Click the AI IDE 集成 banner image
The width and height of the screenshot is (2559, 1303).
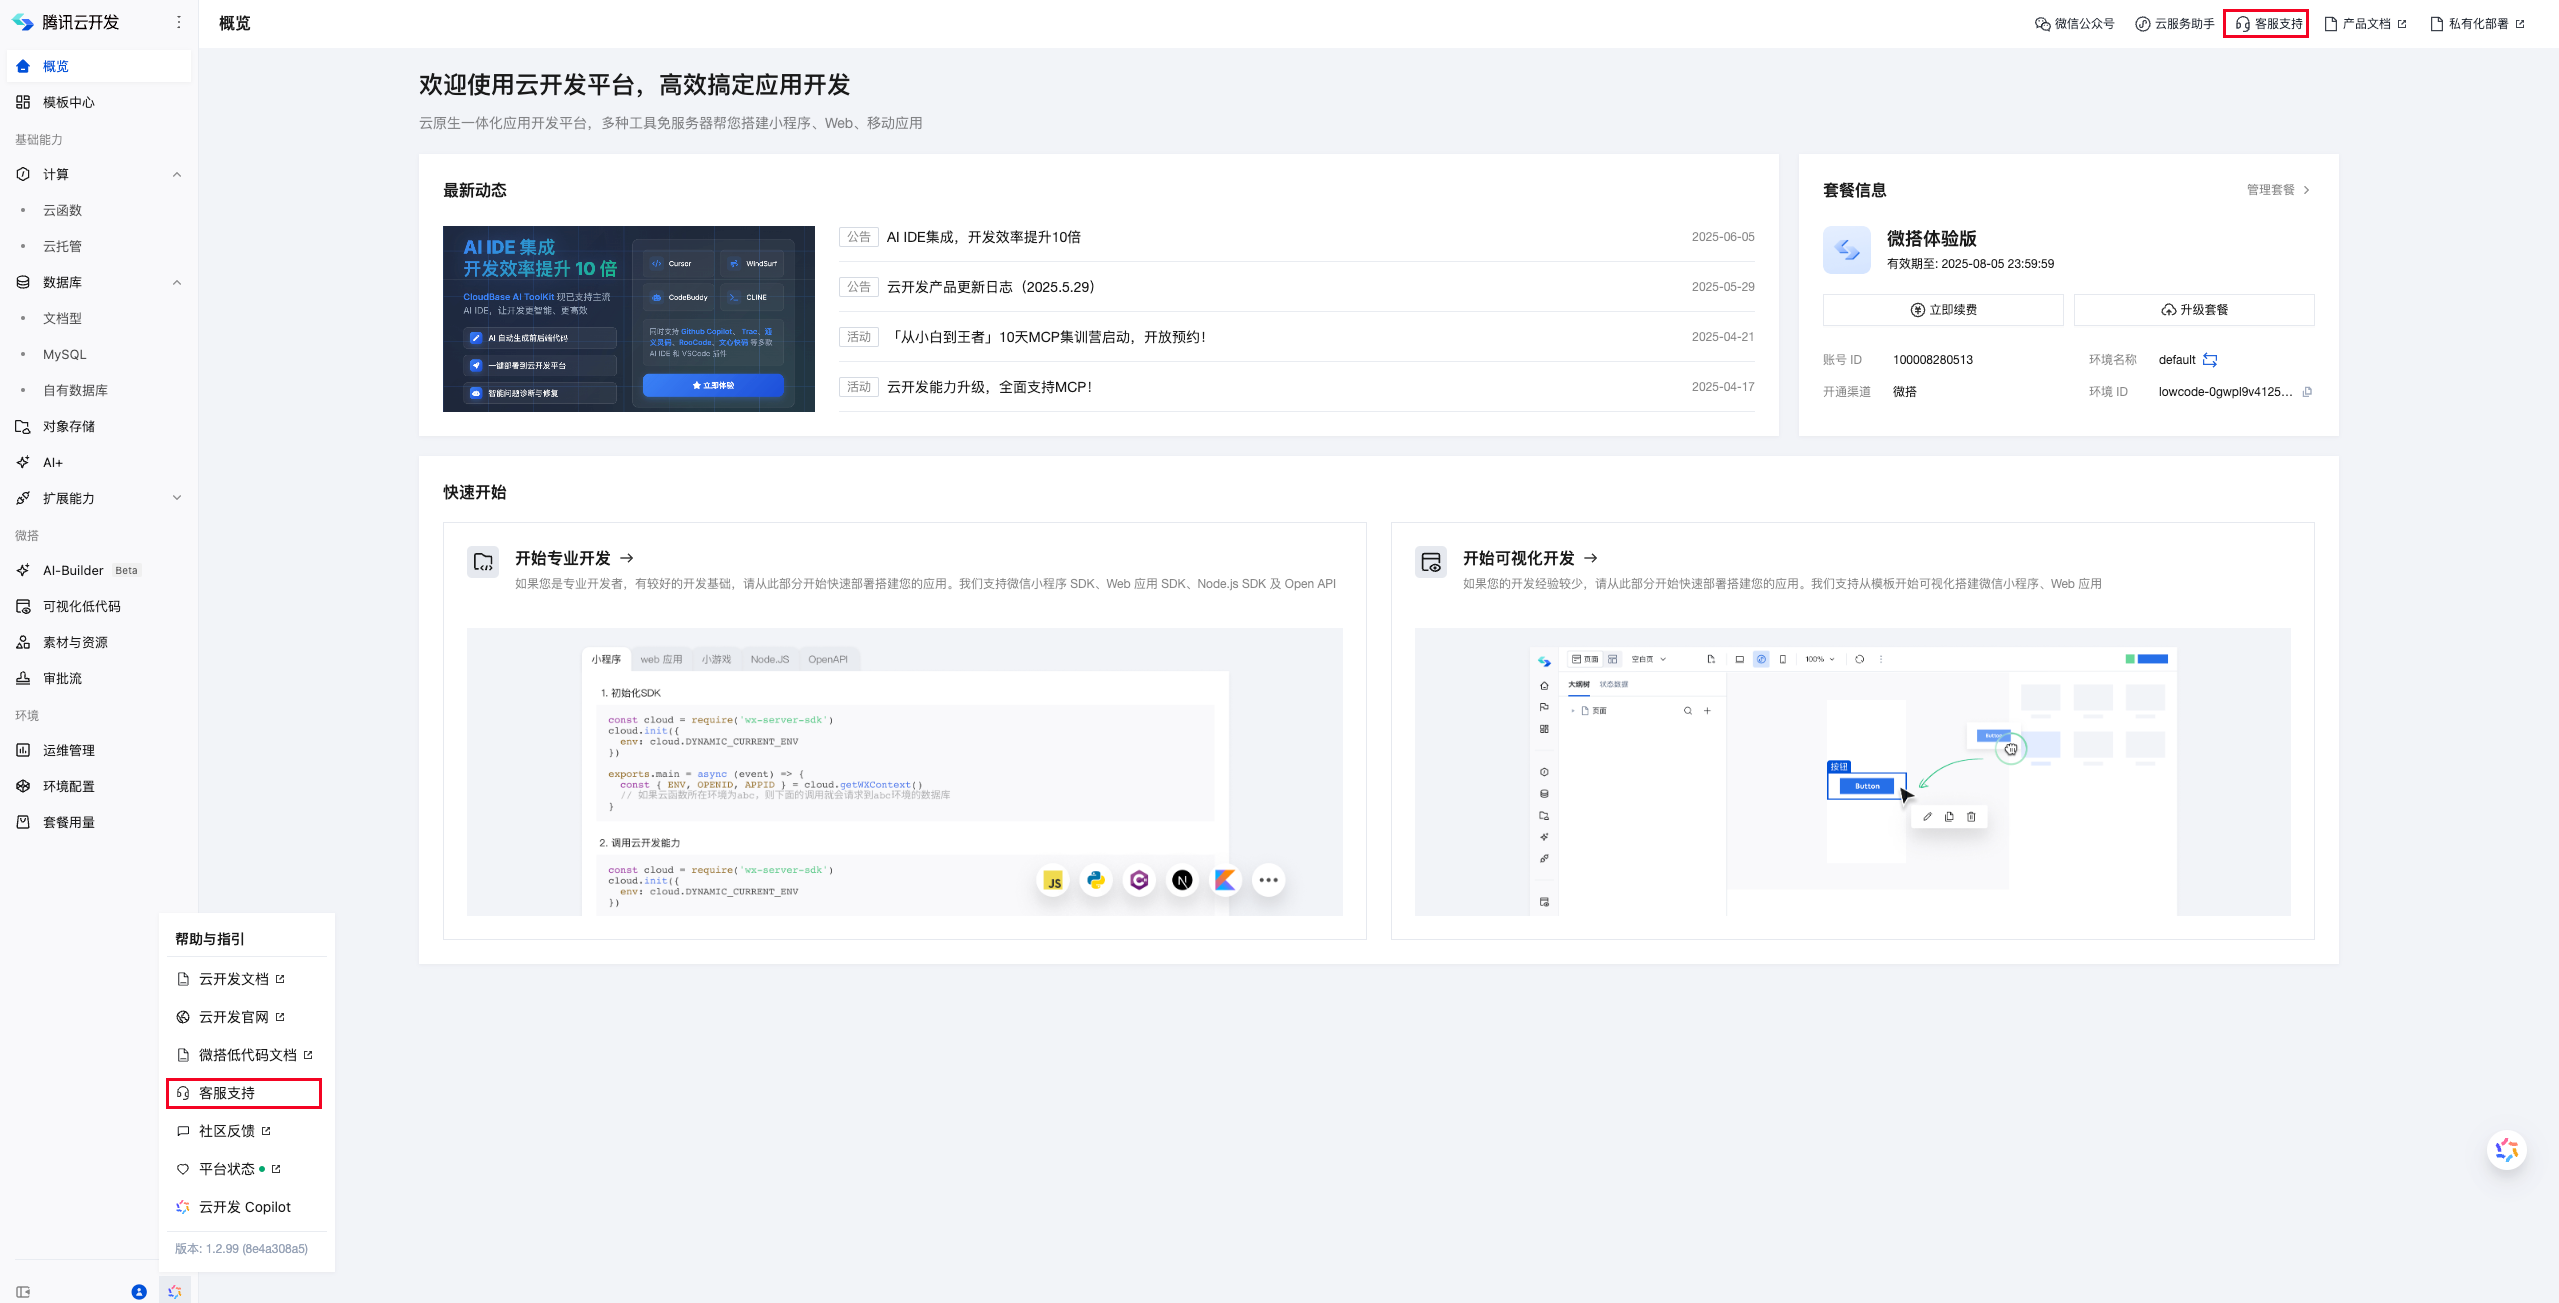coord(629,319)
